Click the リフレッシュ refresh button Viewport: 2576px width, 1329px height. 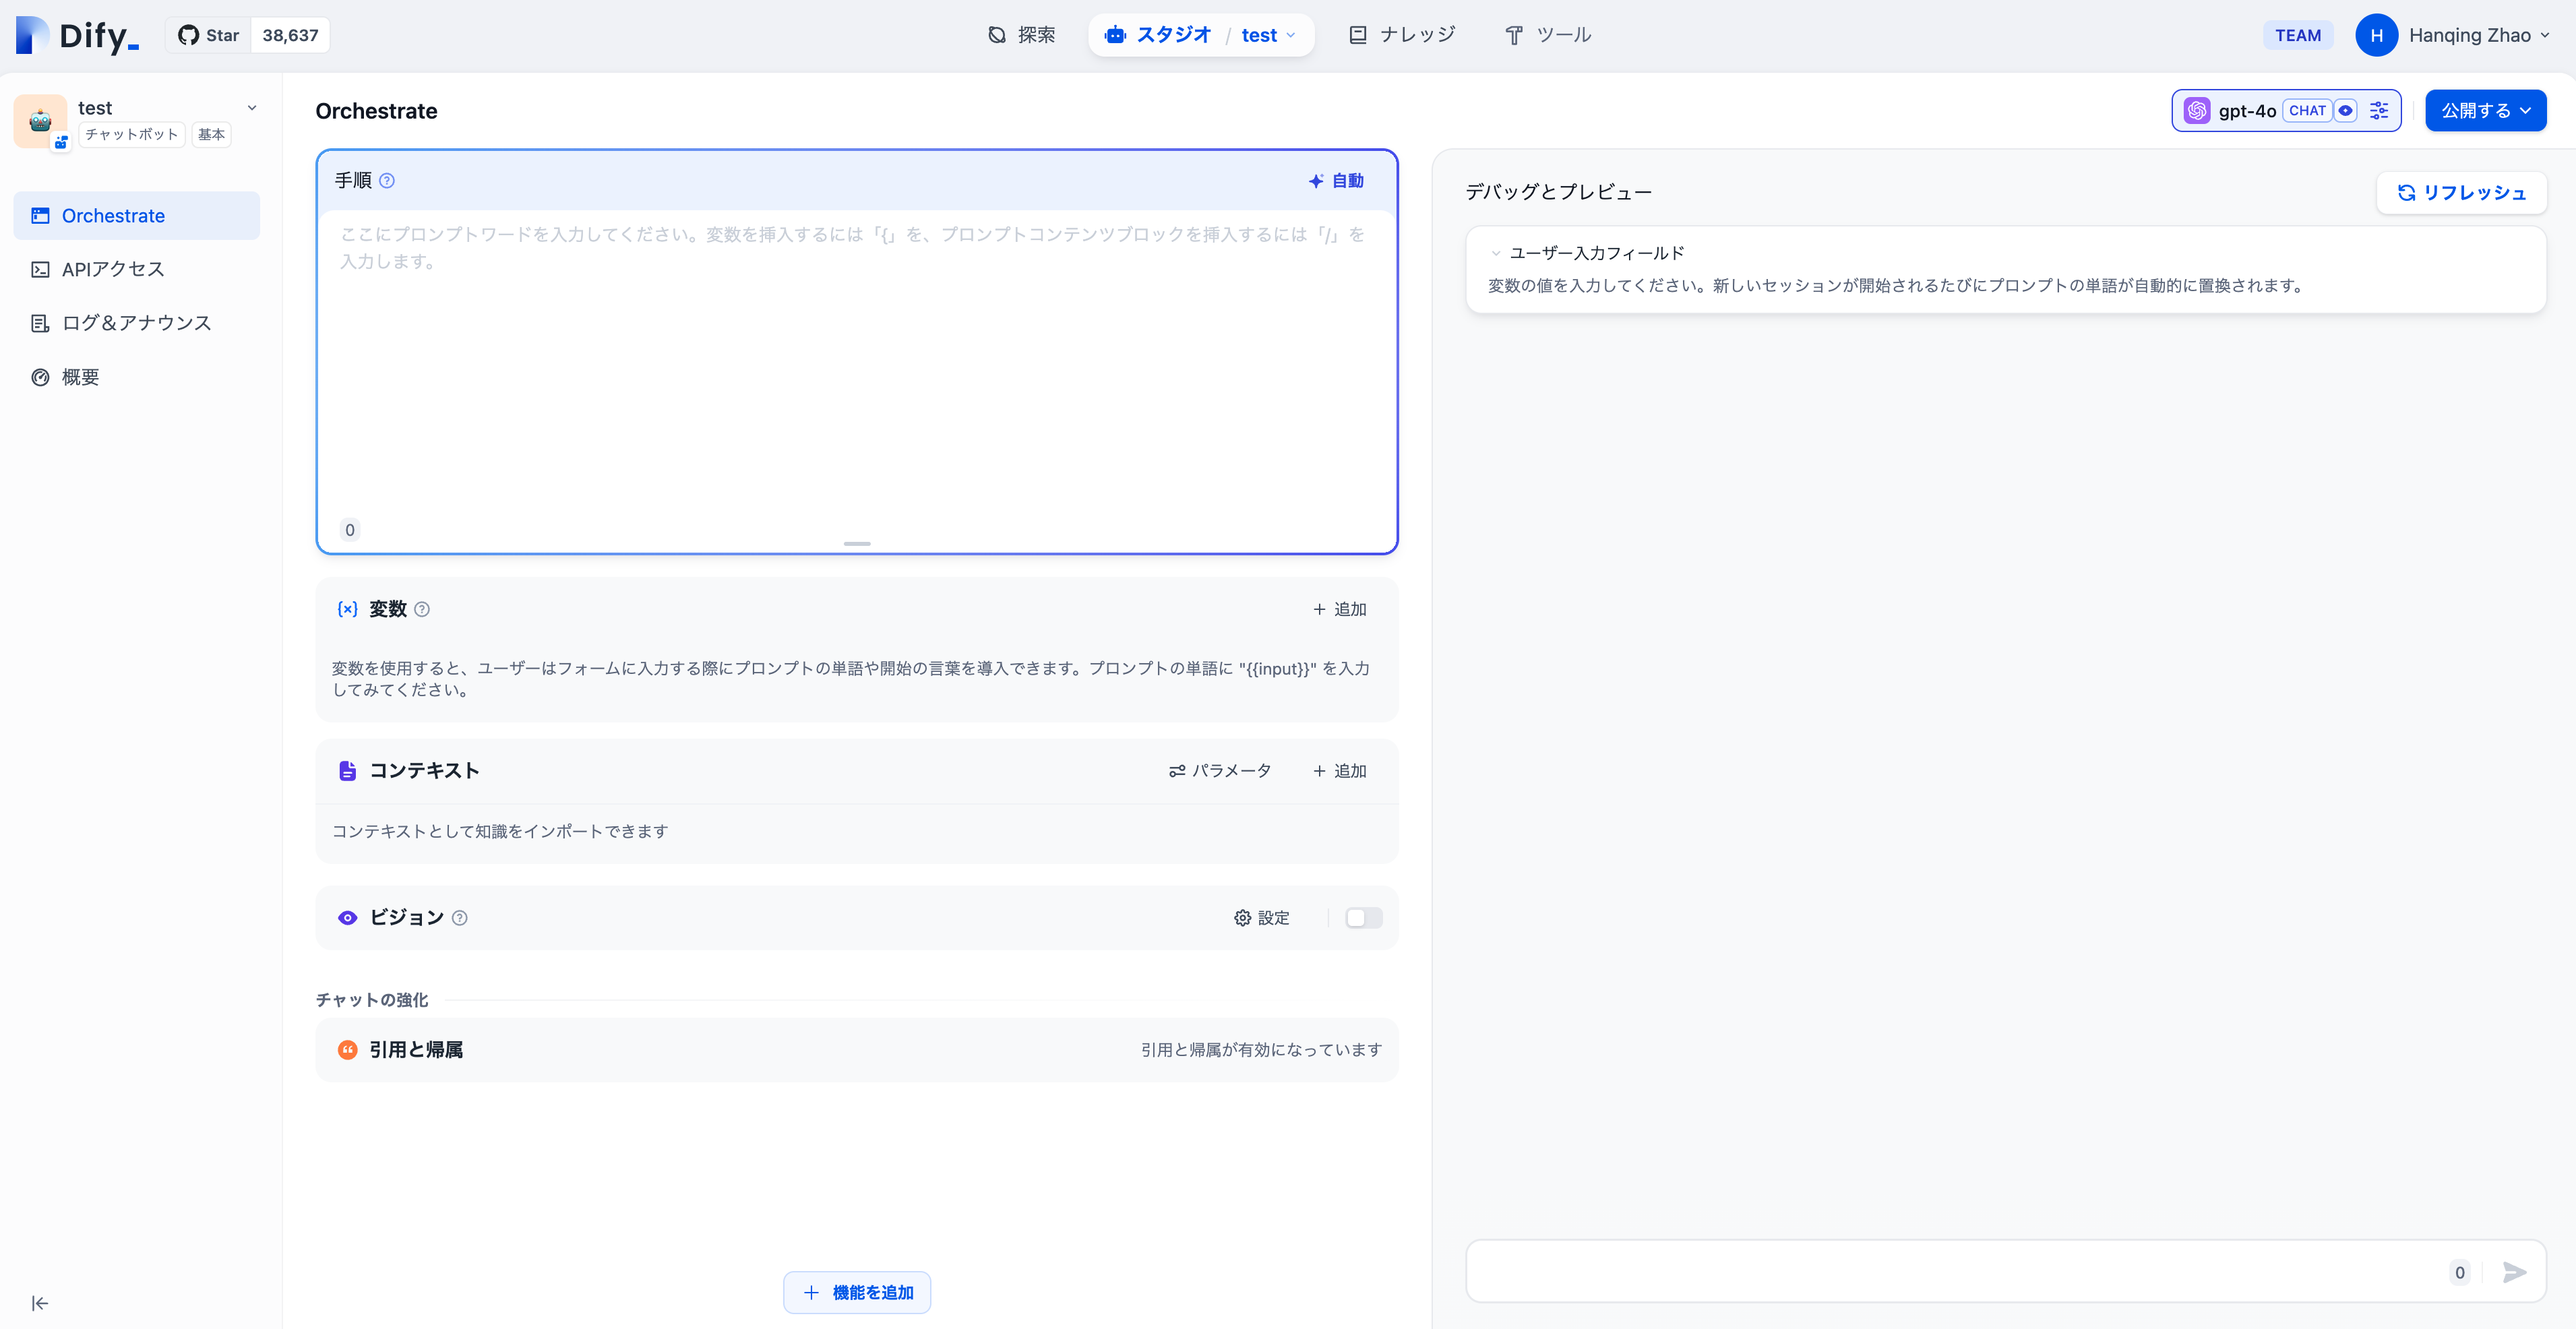[x=2461, y=193]
